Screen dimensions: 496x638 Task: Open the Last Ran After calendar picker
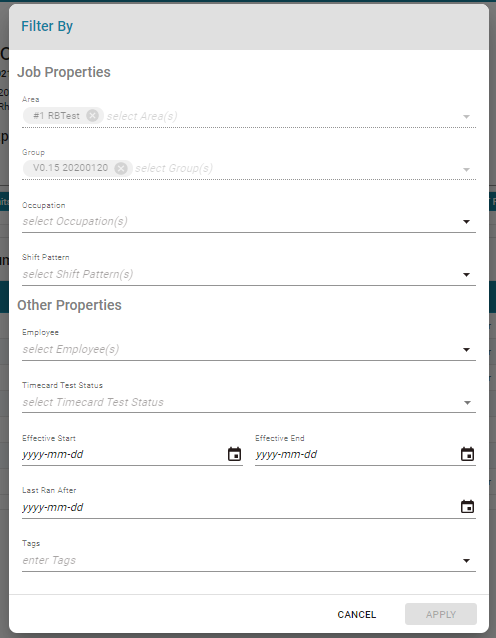coord(468,507)
